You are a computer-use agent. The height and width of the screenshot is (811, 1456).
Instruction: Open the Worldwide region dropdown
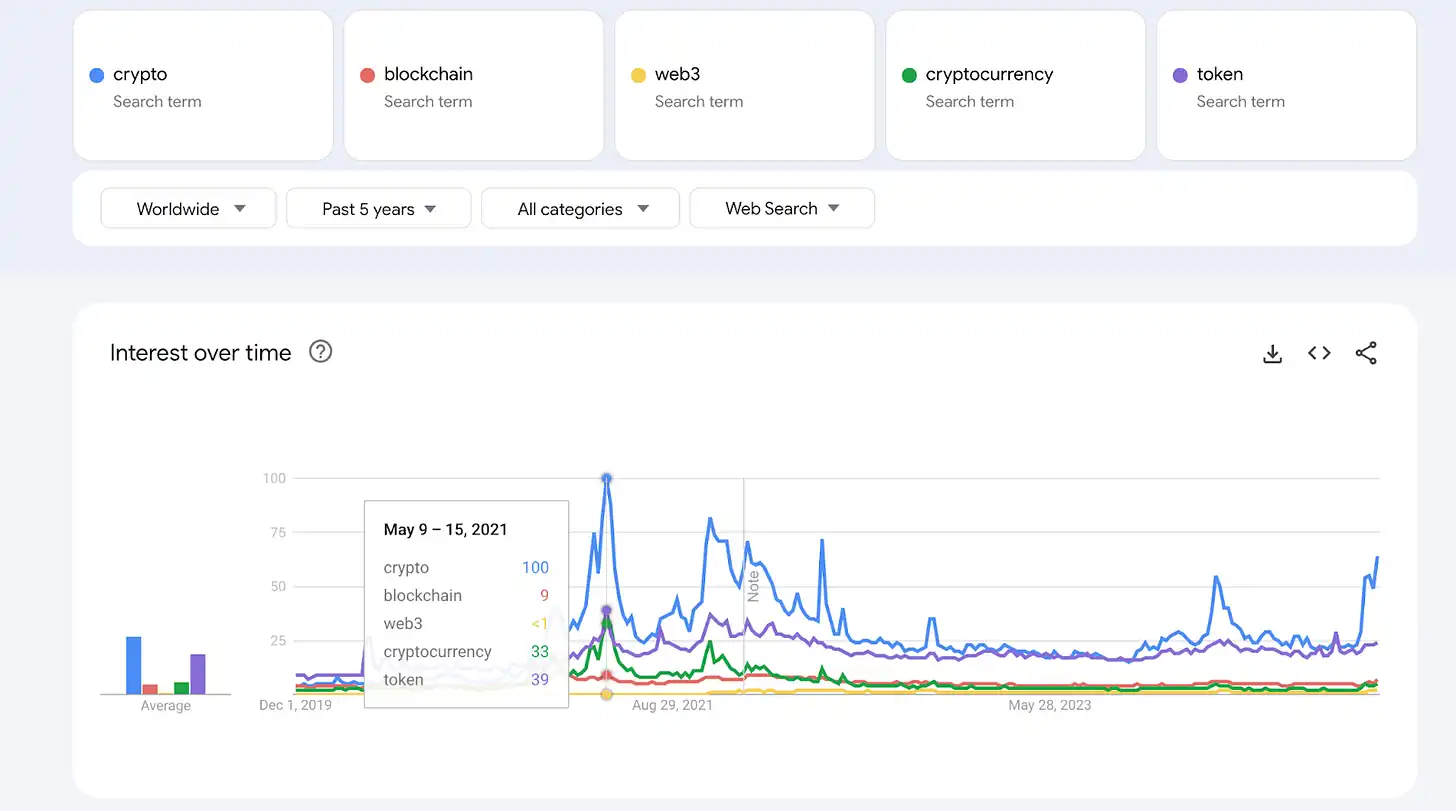pos(189,209)
